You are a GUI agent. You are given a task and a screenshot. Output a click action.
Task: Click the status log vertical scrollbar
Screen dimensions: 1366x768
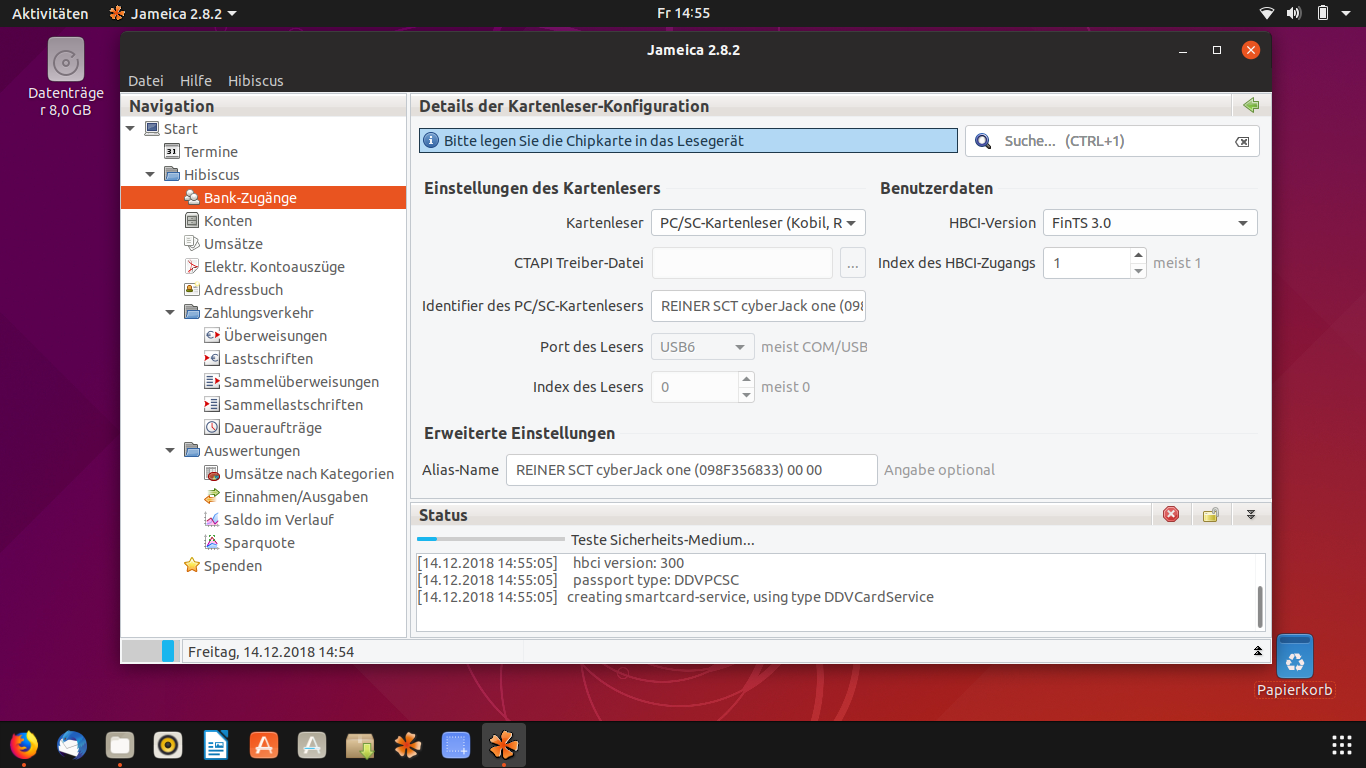1260,607
